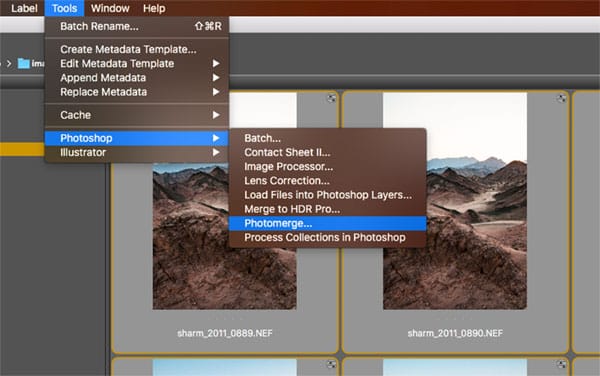Click filename label sharm_2011_0890.NEF

pyautogui.click(x=455, y=333)
